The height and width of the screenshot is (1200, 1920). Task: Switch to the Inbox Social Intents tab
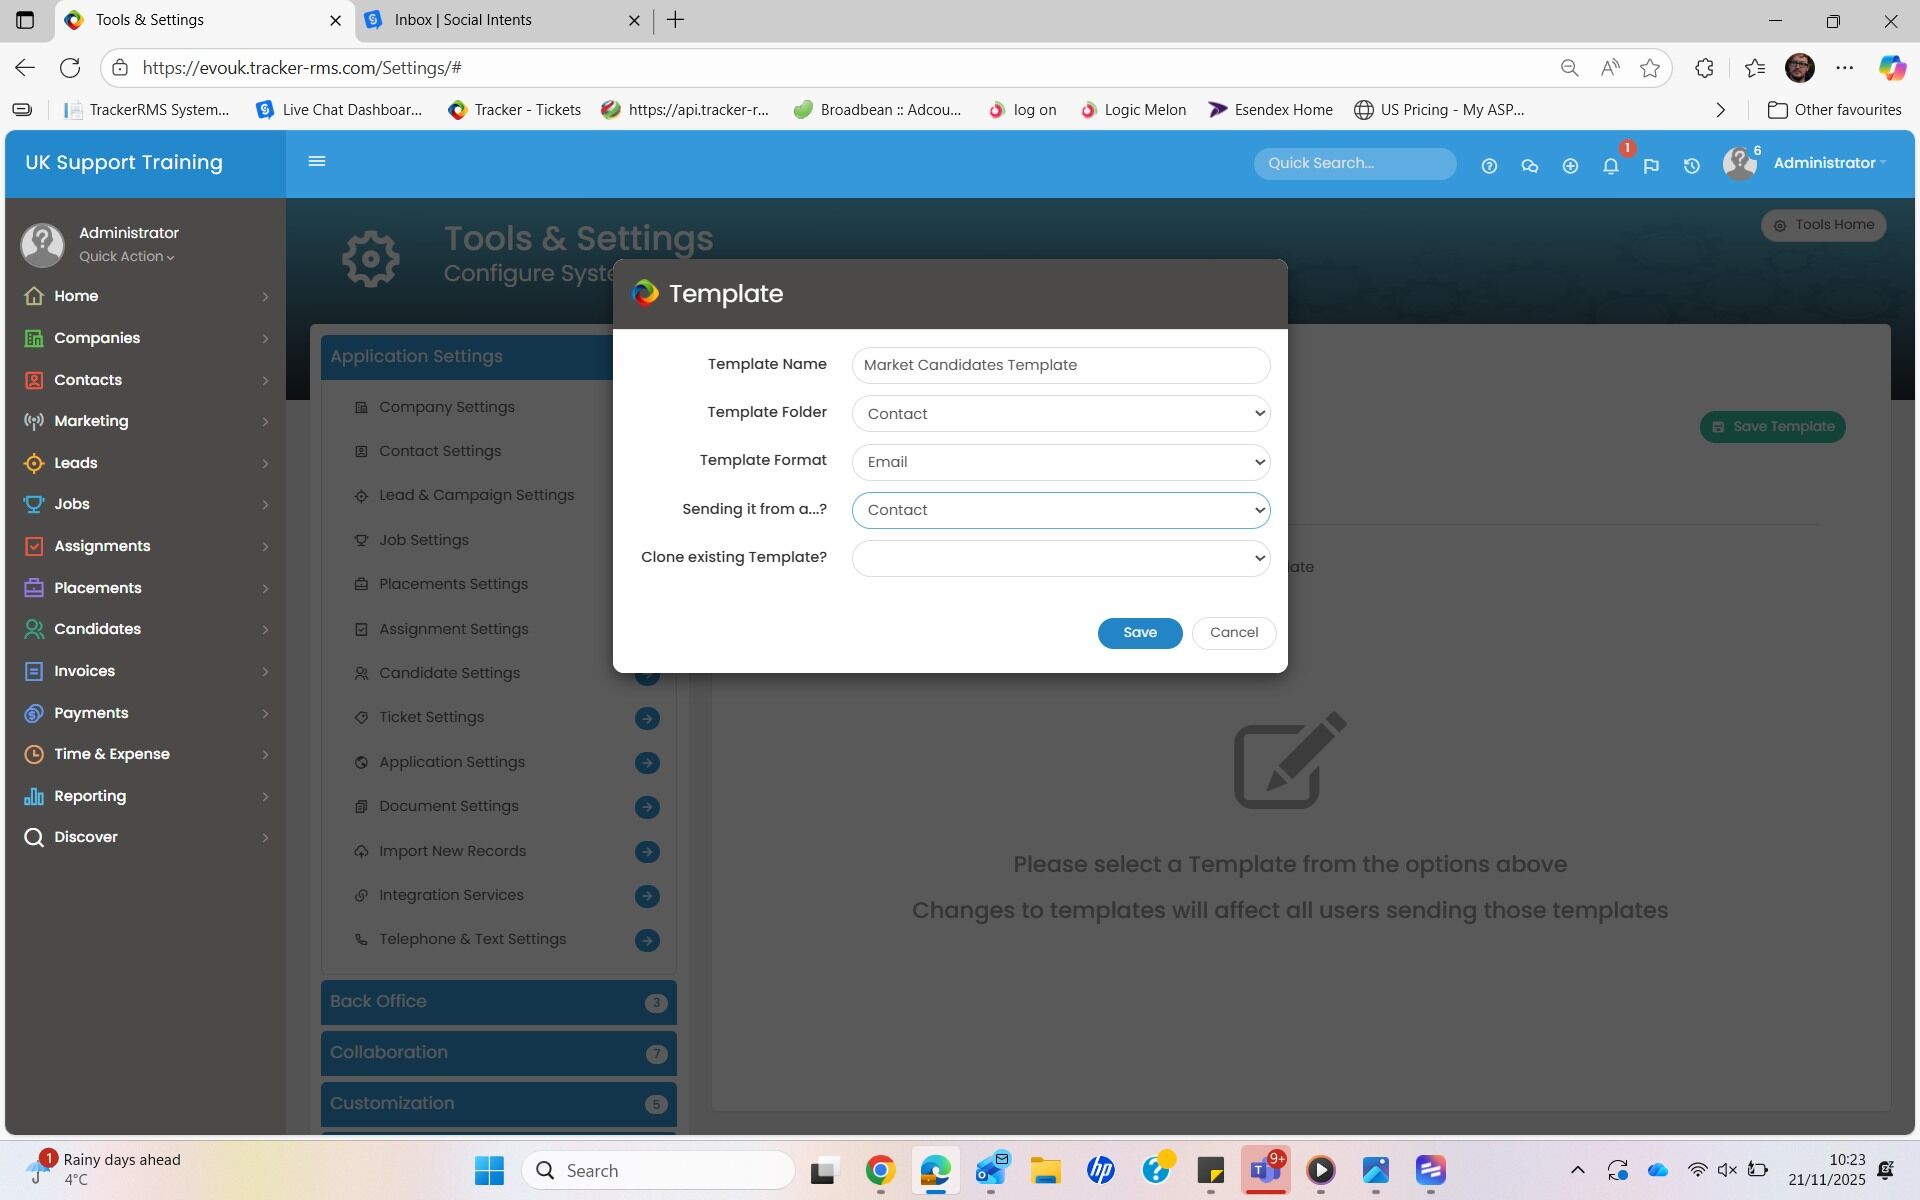point(463,20)
